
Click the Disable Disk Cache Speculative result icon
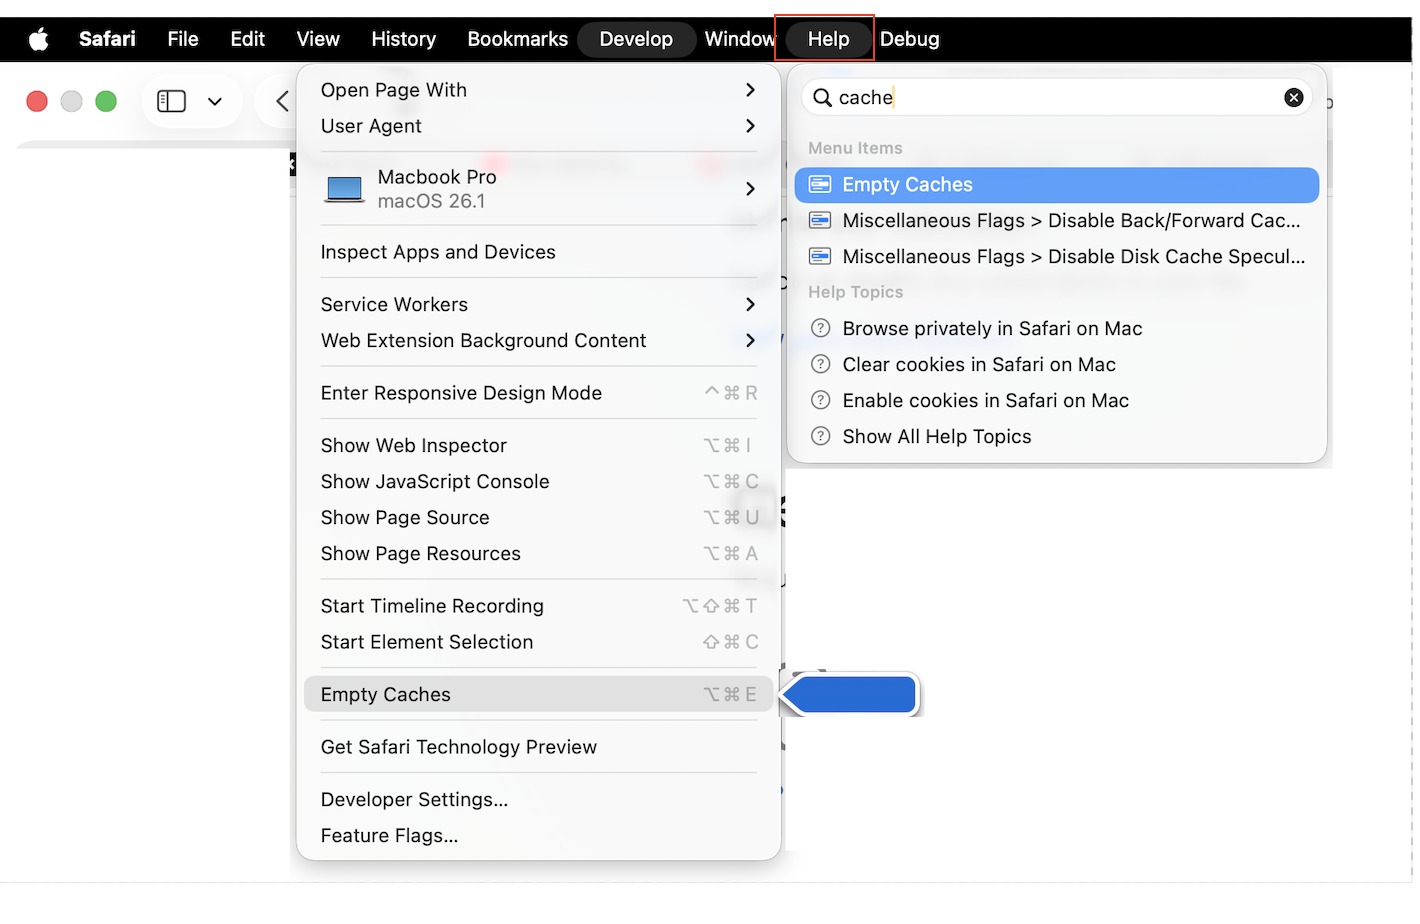(x=820, y=256)
